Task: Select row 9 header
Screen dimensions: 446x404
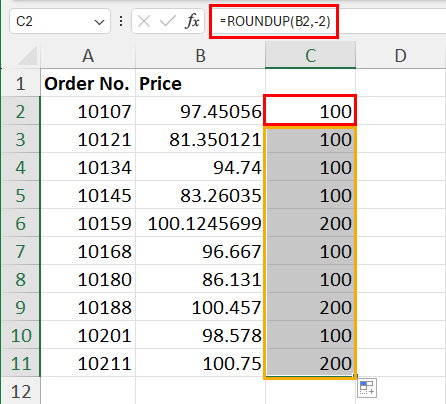Action: point(21,307)
